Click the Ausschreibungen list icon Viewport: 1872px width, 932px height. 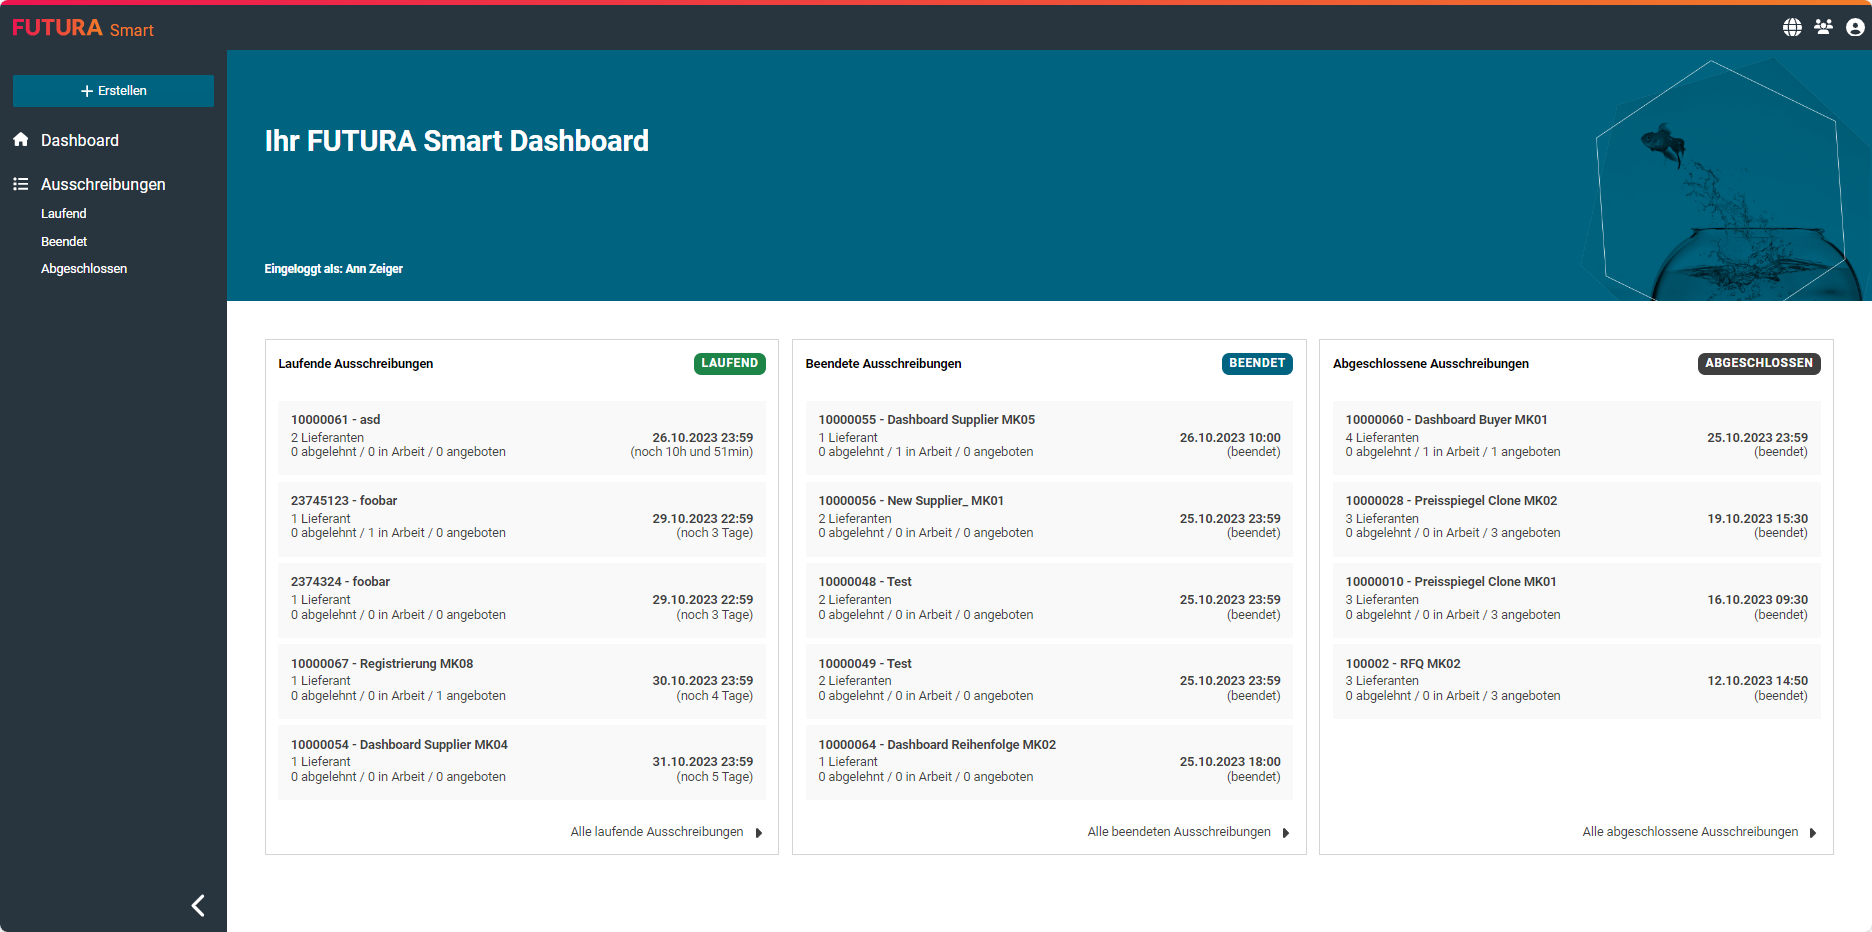coord(20,184)
